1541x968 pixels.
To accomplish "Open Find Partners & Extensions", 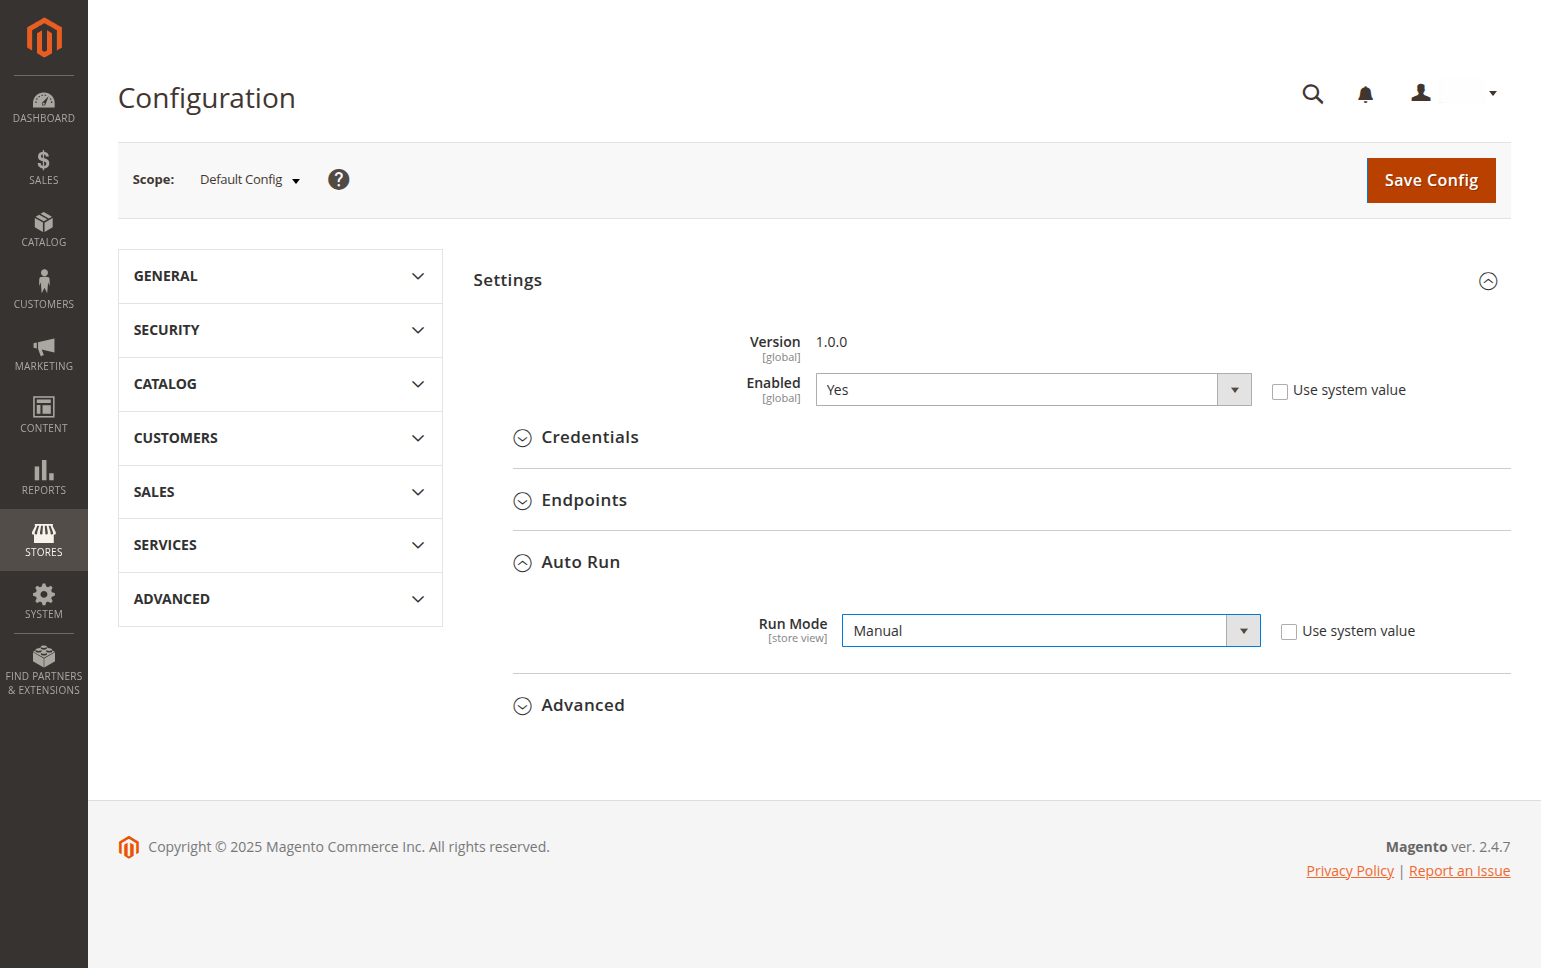I will pos(44,671).
